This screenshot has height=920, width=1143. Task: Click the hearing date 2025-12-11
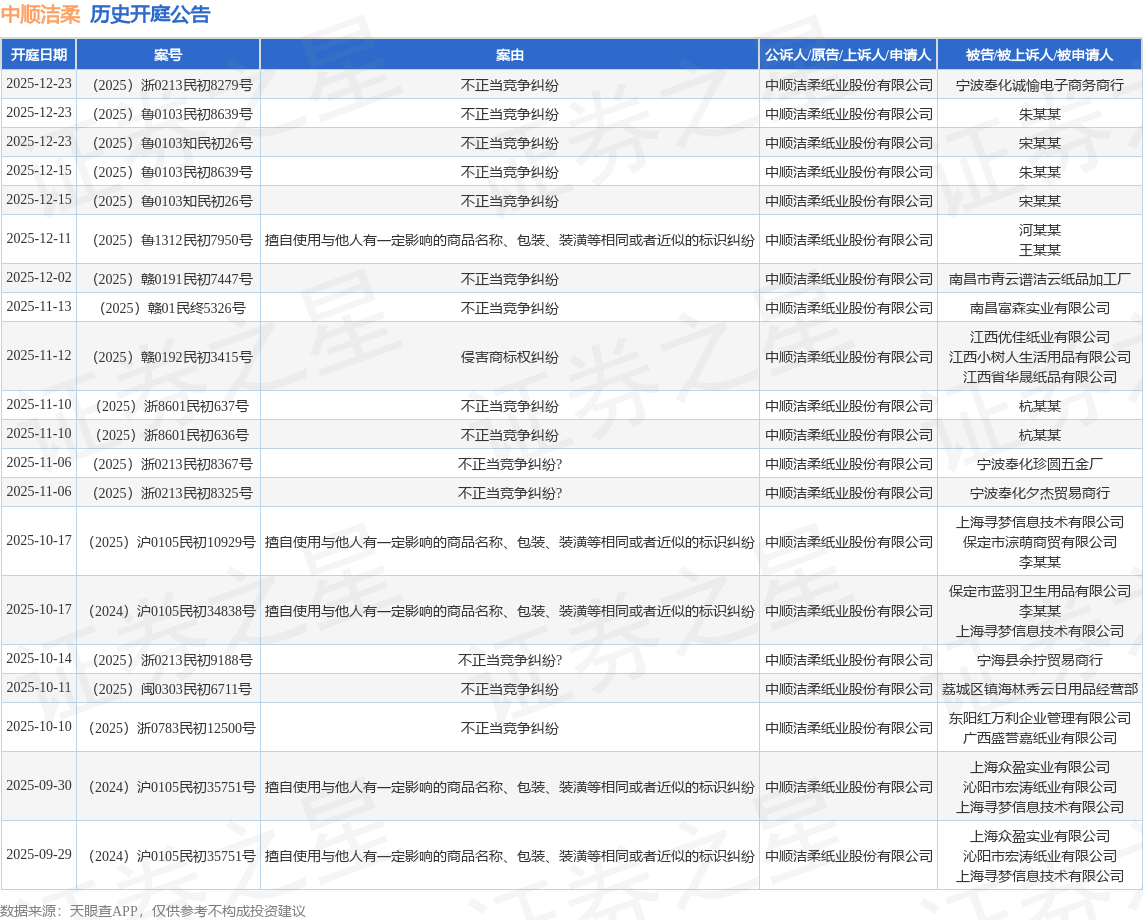39,238
